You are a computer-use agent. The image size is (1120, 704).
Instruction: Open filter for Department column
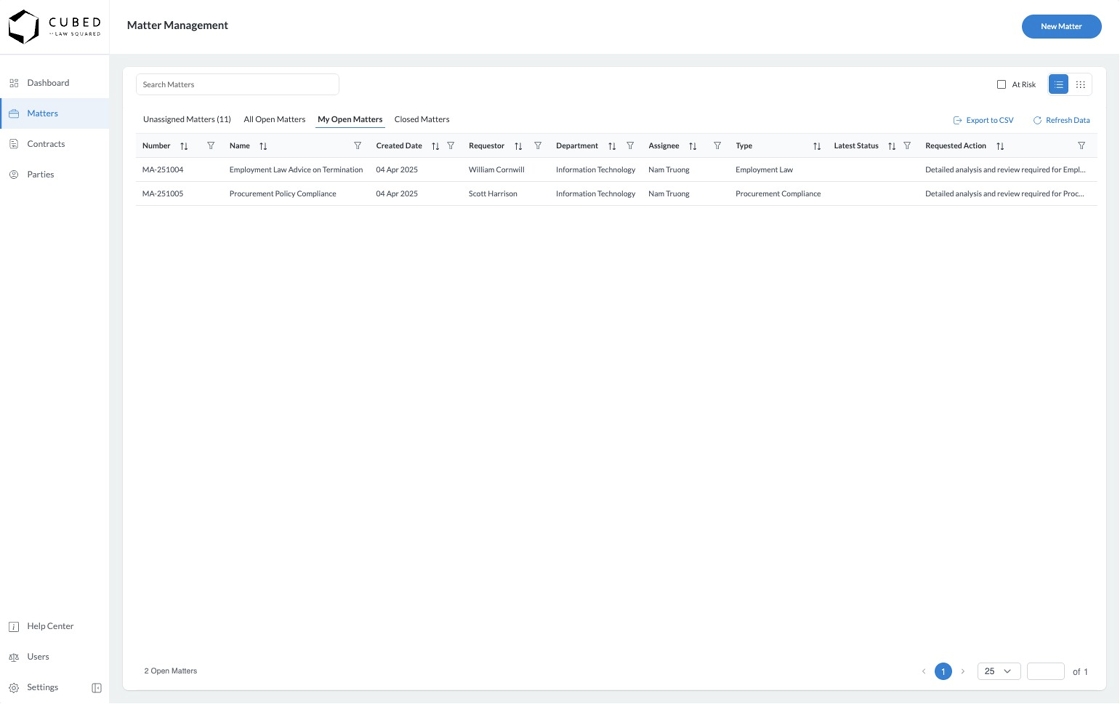tap(630, 146)
